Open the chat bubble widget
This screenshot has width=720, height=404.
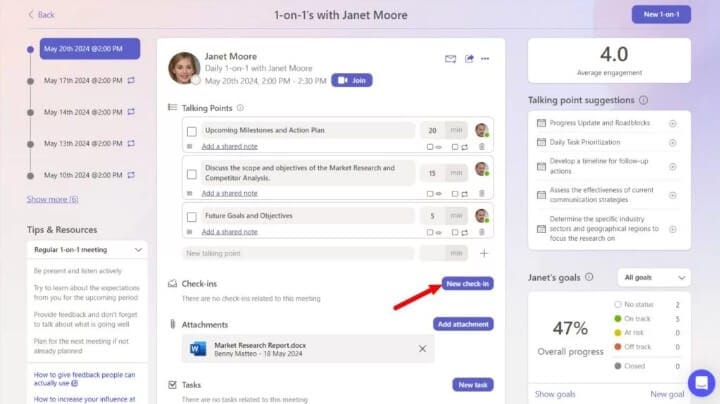[x=701, y=382]
